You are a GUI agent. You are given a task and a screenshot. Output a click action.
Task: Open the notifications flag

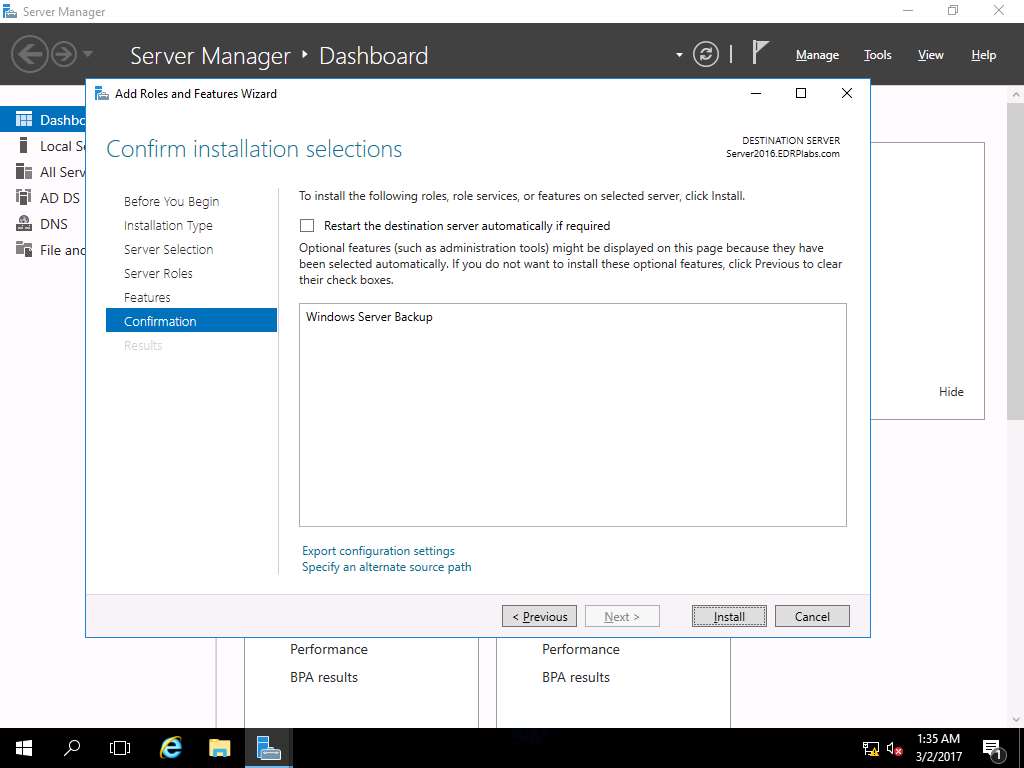pyautogui.click(x=760, y=52)
